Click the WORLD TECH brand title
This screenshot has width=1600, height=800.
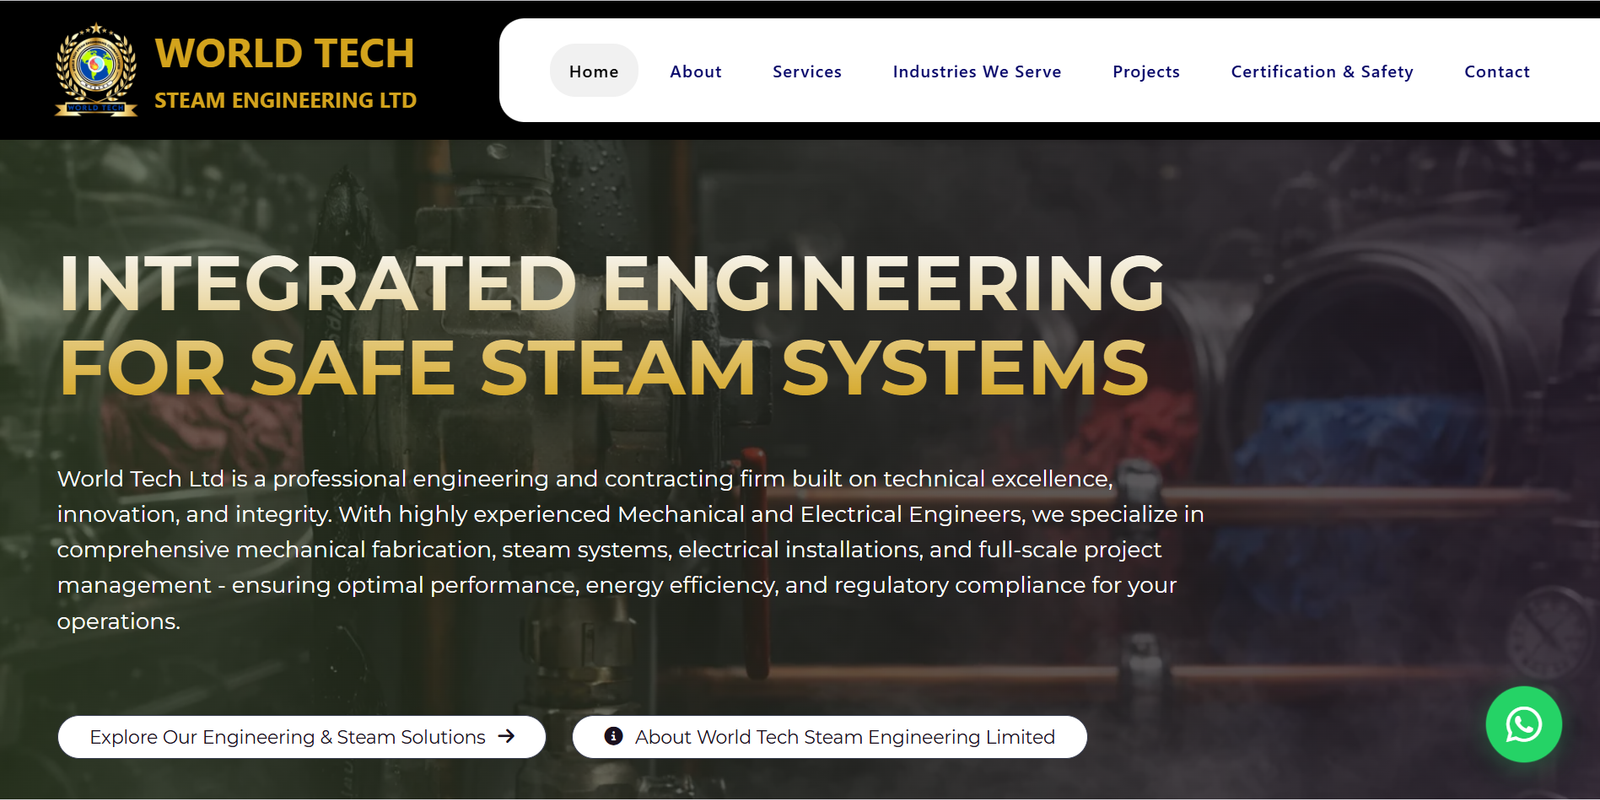tap(285, 54)
